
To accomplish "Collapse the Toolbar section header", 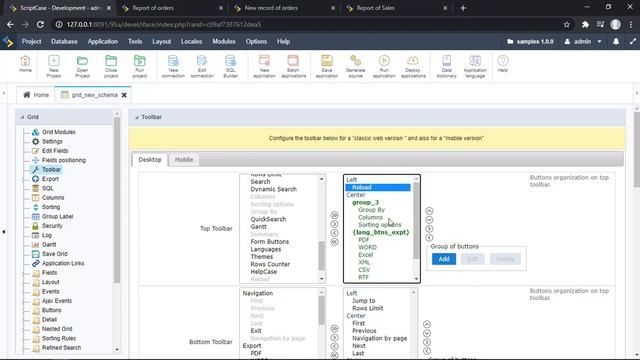I will click(x=137, y=117).
